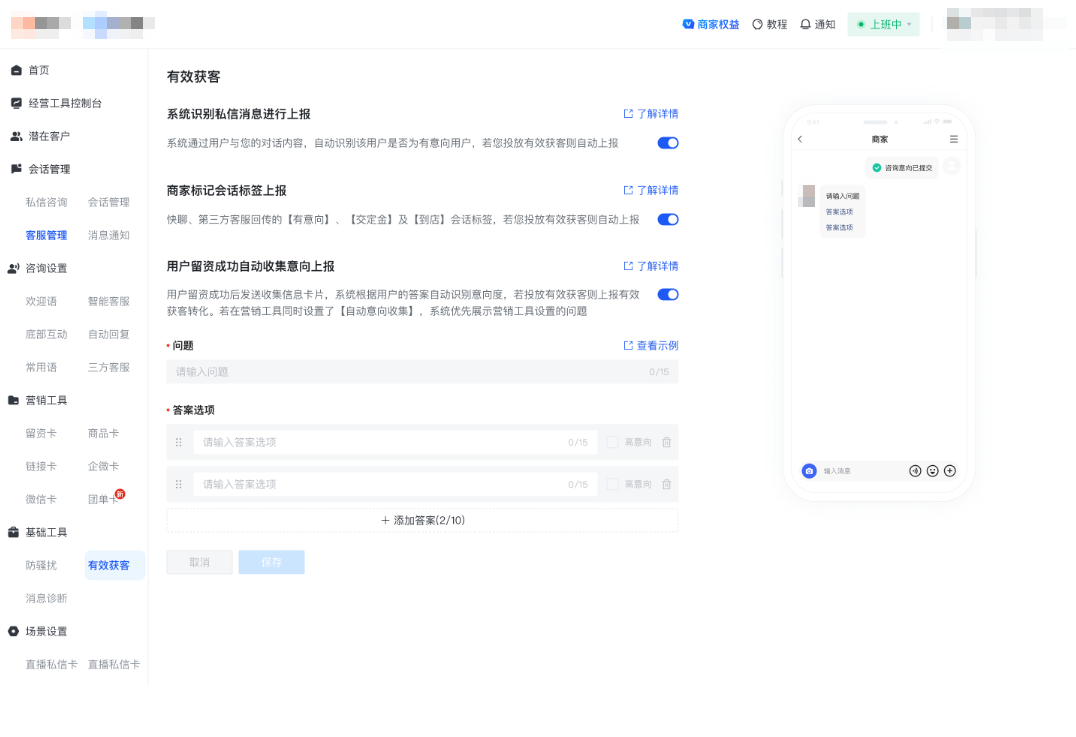The image size is (1076, 737).
Task: Click the 查看示例 example link
Action: [649, 343]
